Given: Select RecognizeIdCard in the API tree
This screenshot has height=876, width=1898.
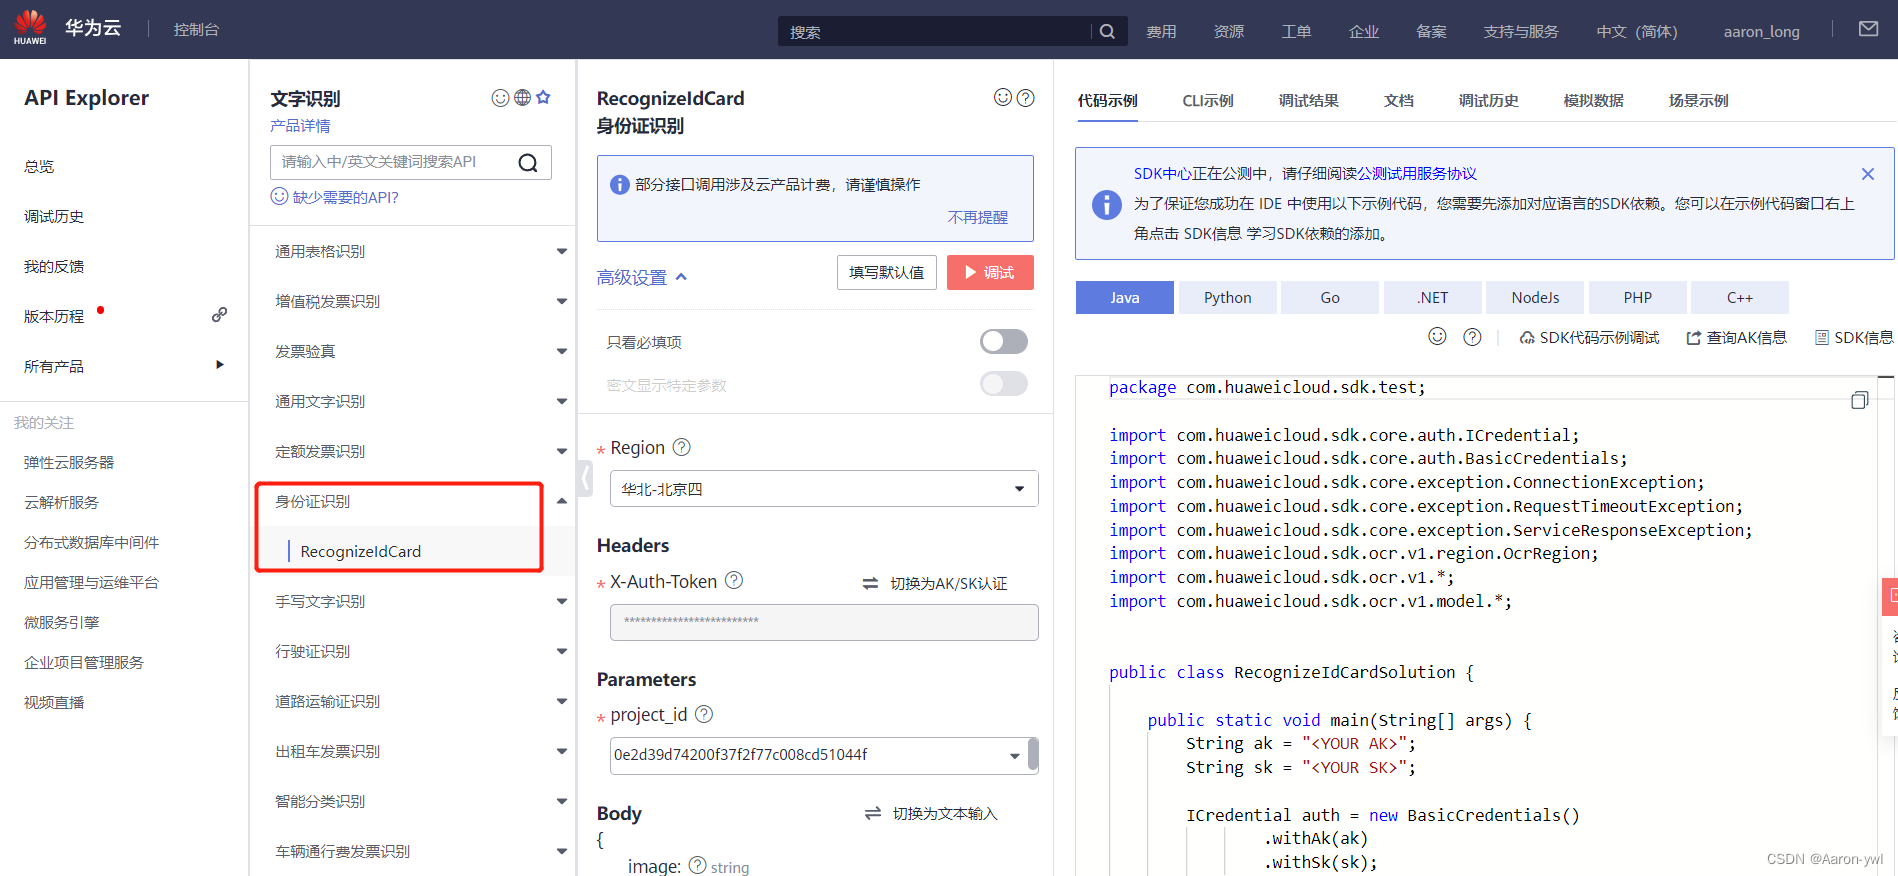Looking at the screenshot, I should click(361, 551).
